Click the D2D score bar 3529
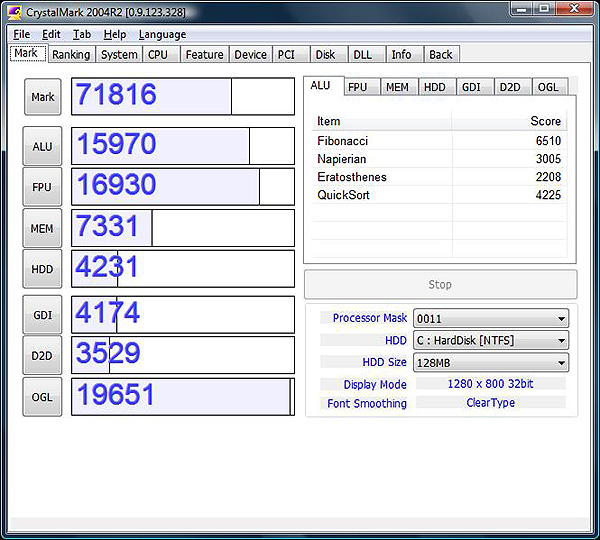 (183, 355)
